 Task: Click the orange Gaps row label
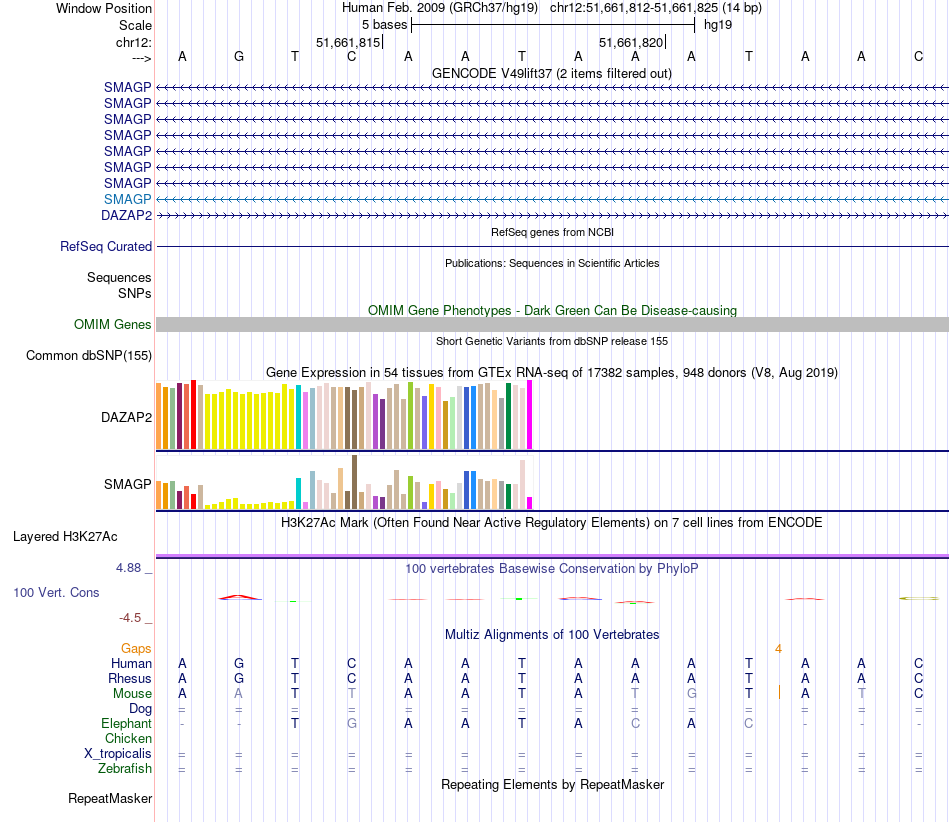(x=136, y=649)
